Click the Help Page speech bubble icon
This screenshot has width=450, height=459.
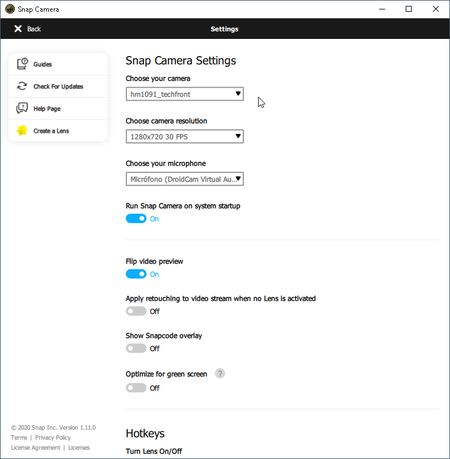pyautogui.click(x=22, y=108)
